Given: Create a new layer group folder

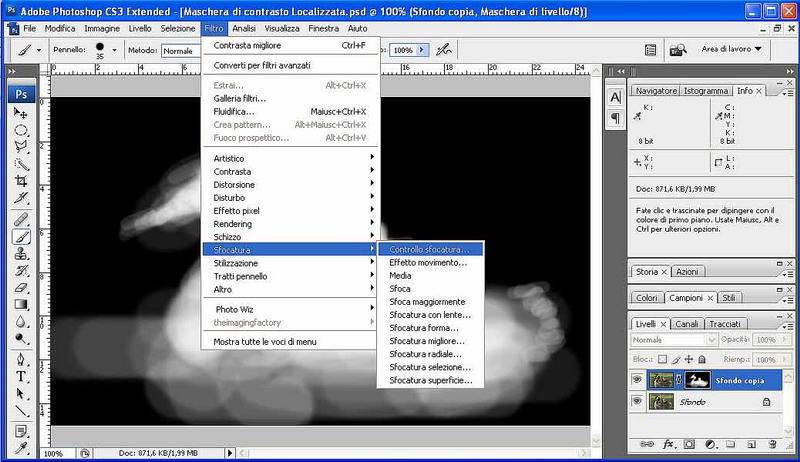Looking at the screenshot, I should click(x=731, y=444).
